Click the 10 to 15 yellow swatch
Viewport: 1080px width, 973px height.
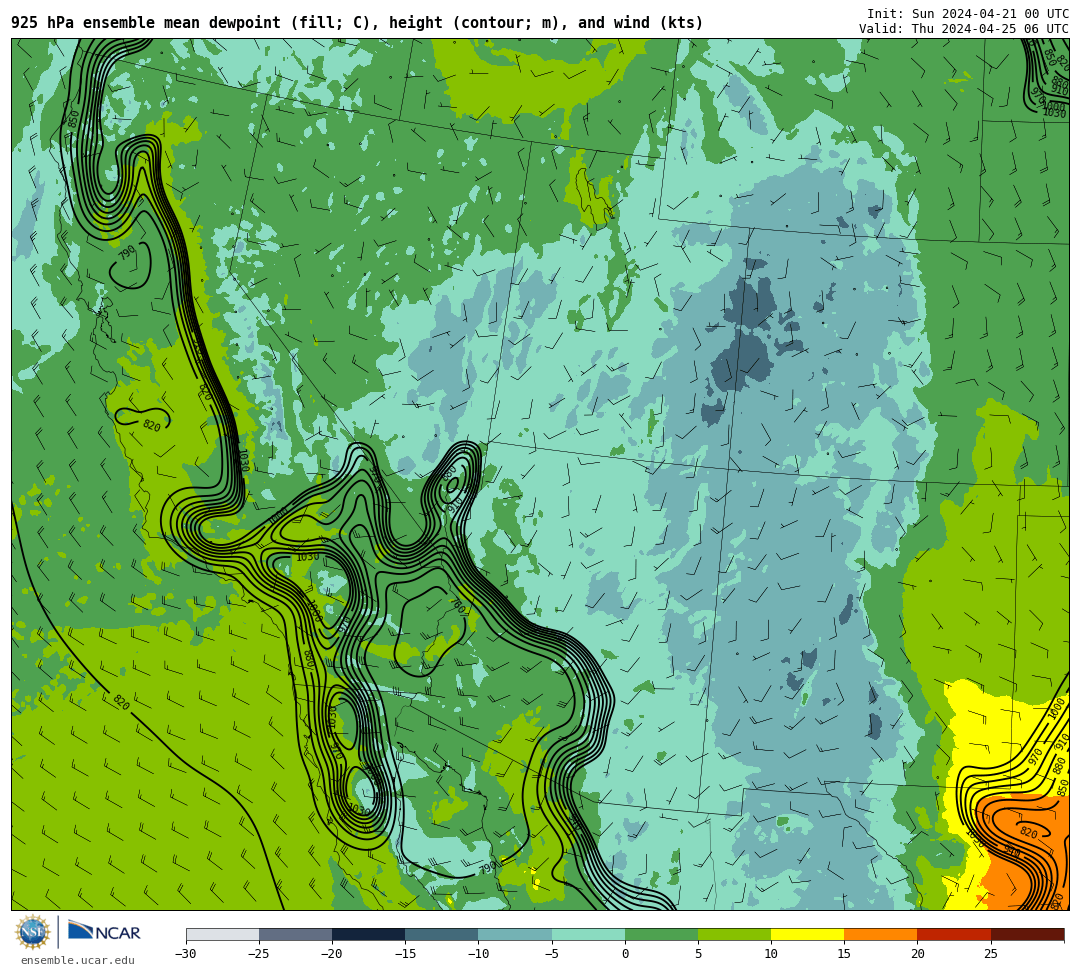click(x=807, y=934)
